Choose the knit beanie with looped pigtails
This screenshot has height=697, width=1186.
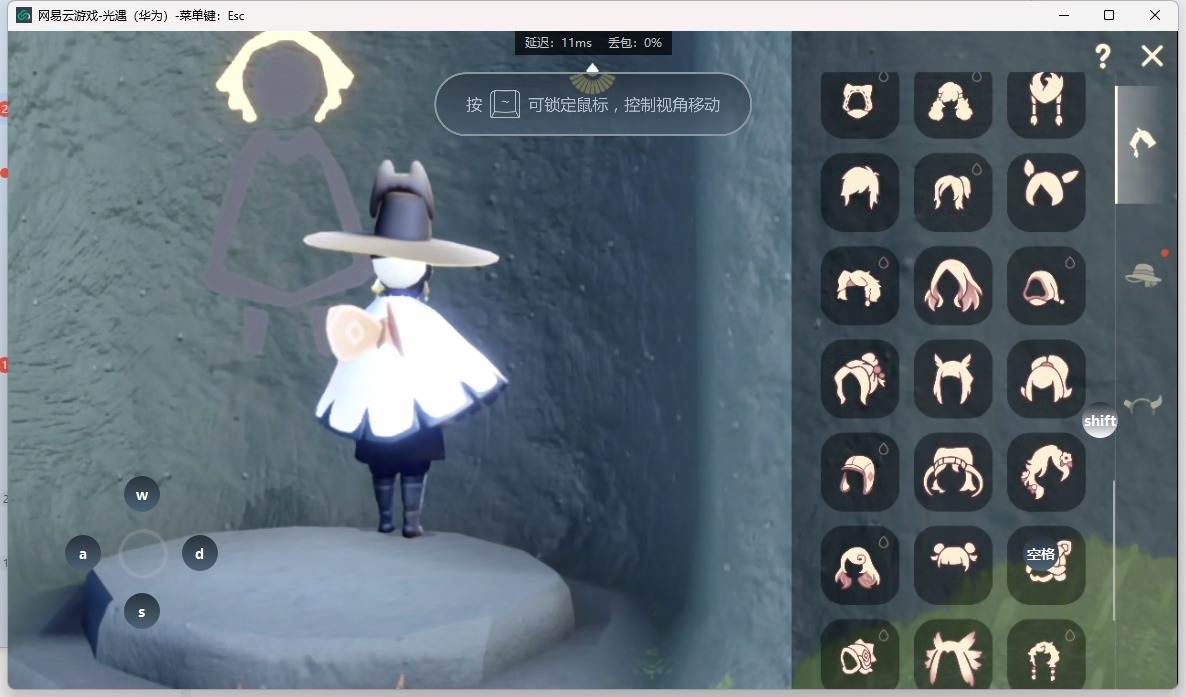tap(952, 471)
